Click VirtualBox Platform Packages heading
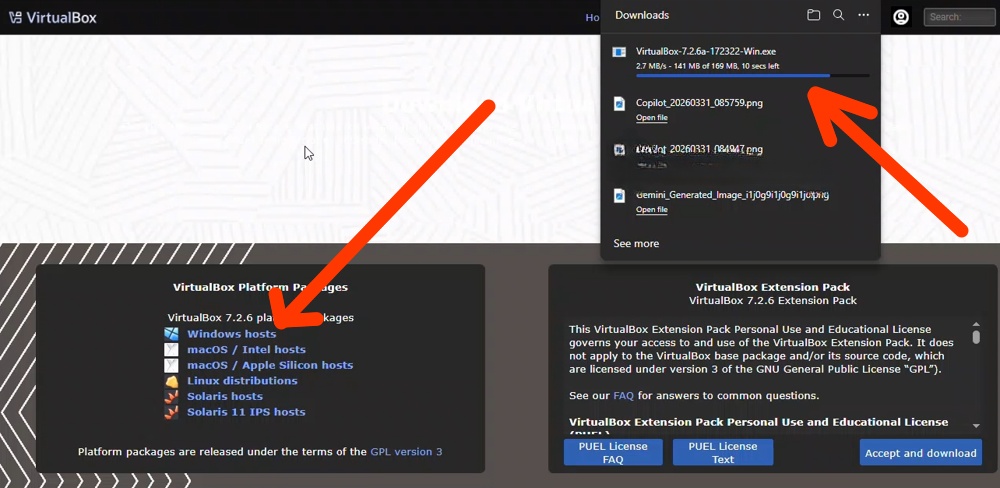1000x488 pixels. point(260,287)
